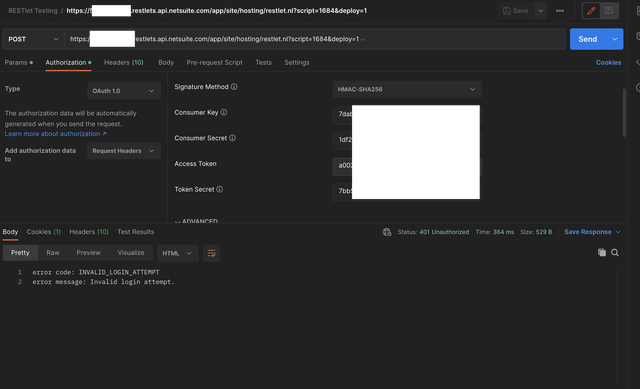Open the HTML format dropdown

[178, 253]
